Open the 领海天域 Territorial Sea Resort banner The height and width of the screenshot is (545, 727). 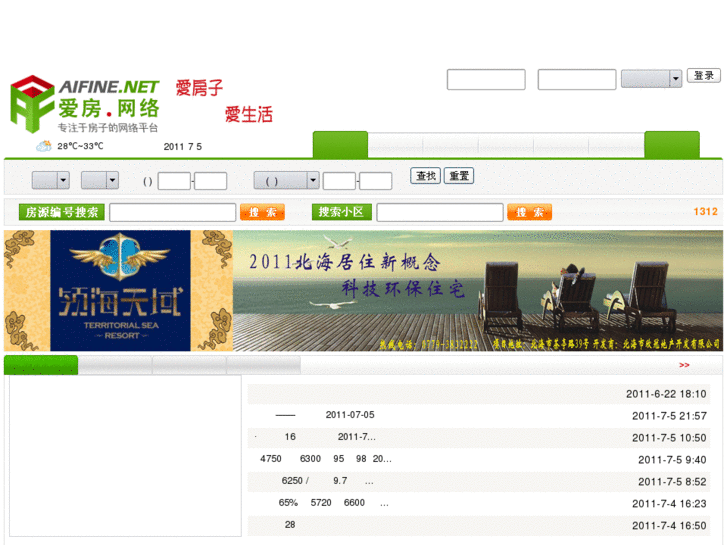119,290
